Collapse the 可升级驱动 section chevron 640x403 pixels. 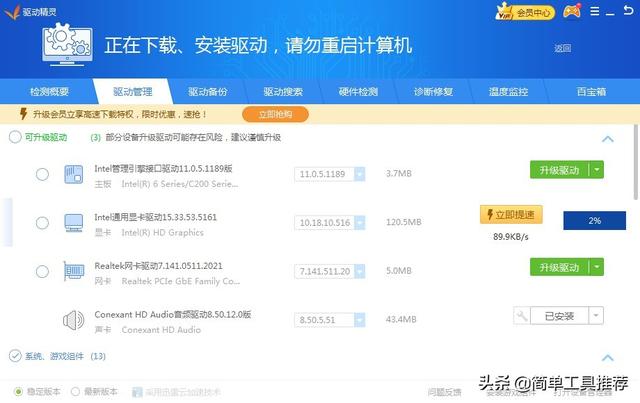[x=608, y=139]
